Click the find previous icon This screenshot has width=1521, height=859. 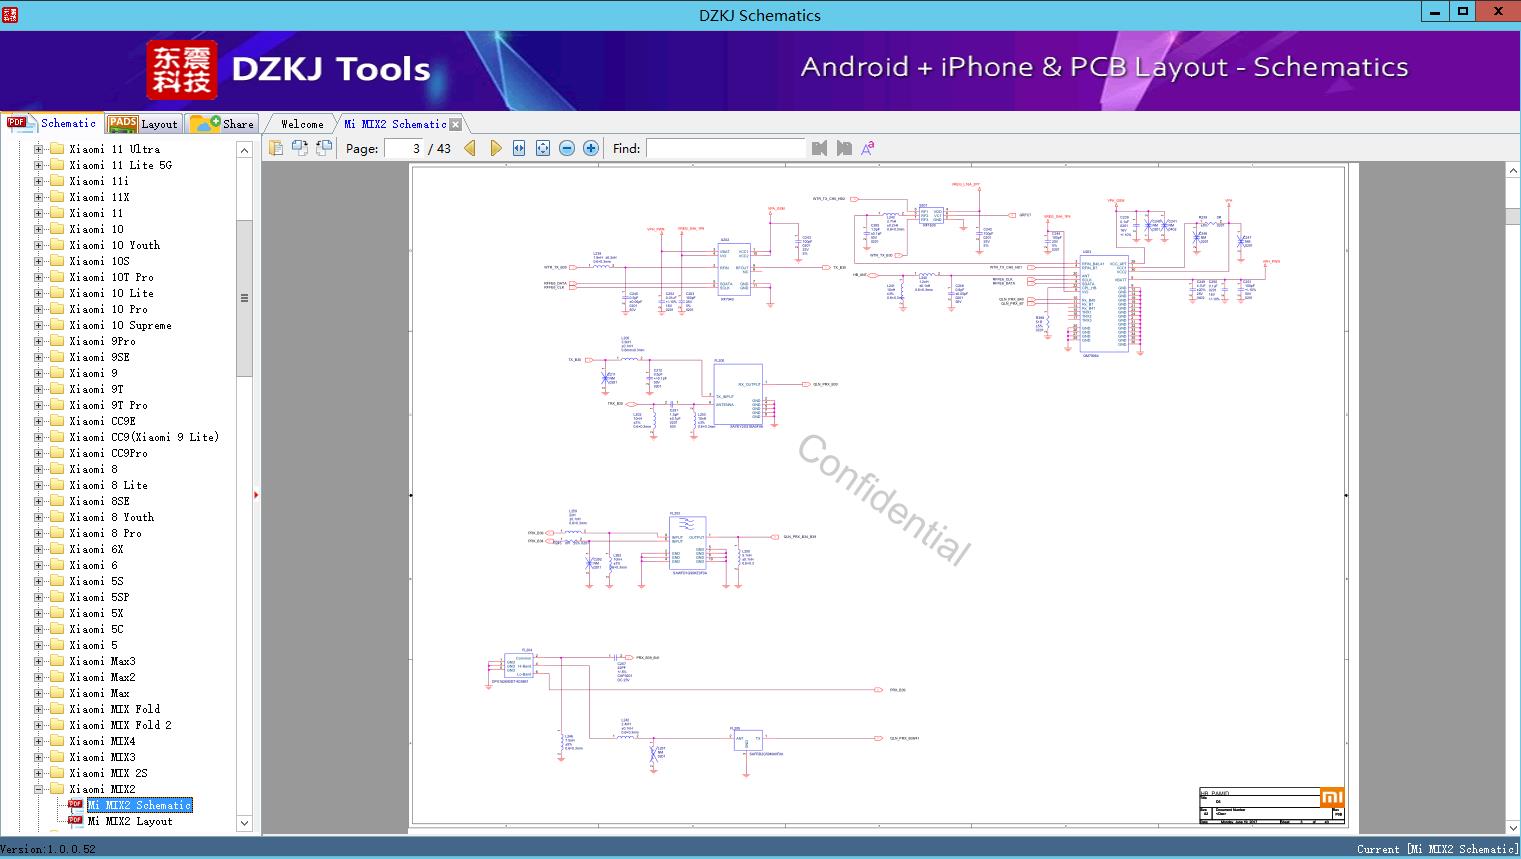(820, 148)
